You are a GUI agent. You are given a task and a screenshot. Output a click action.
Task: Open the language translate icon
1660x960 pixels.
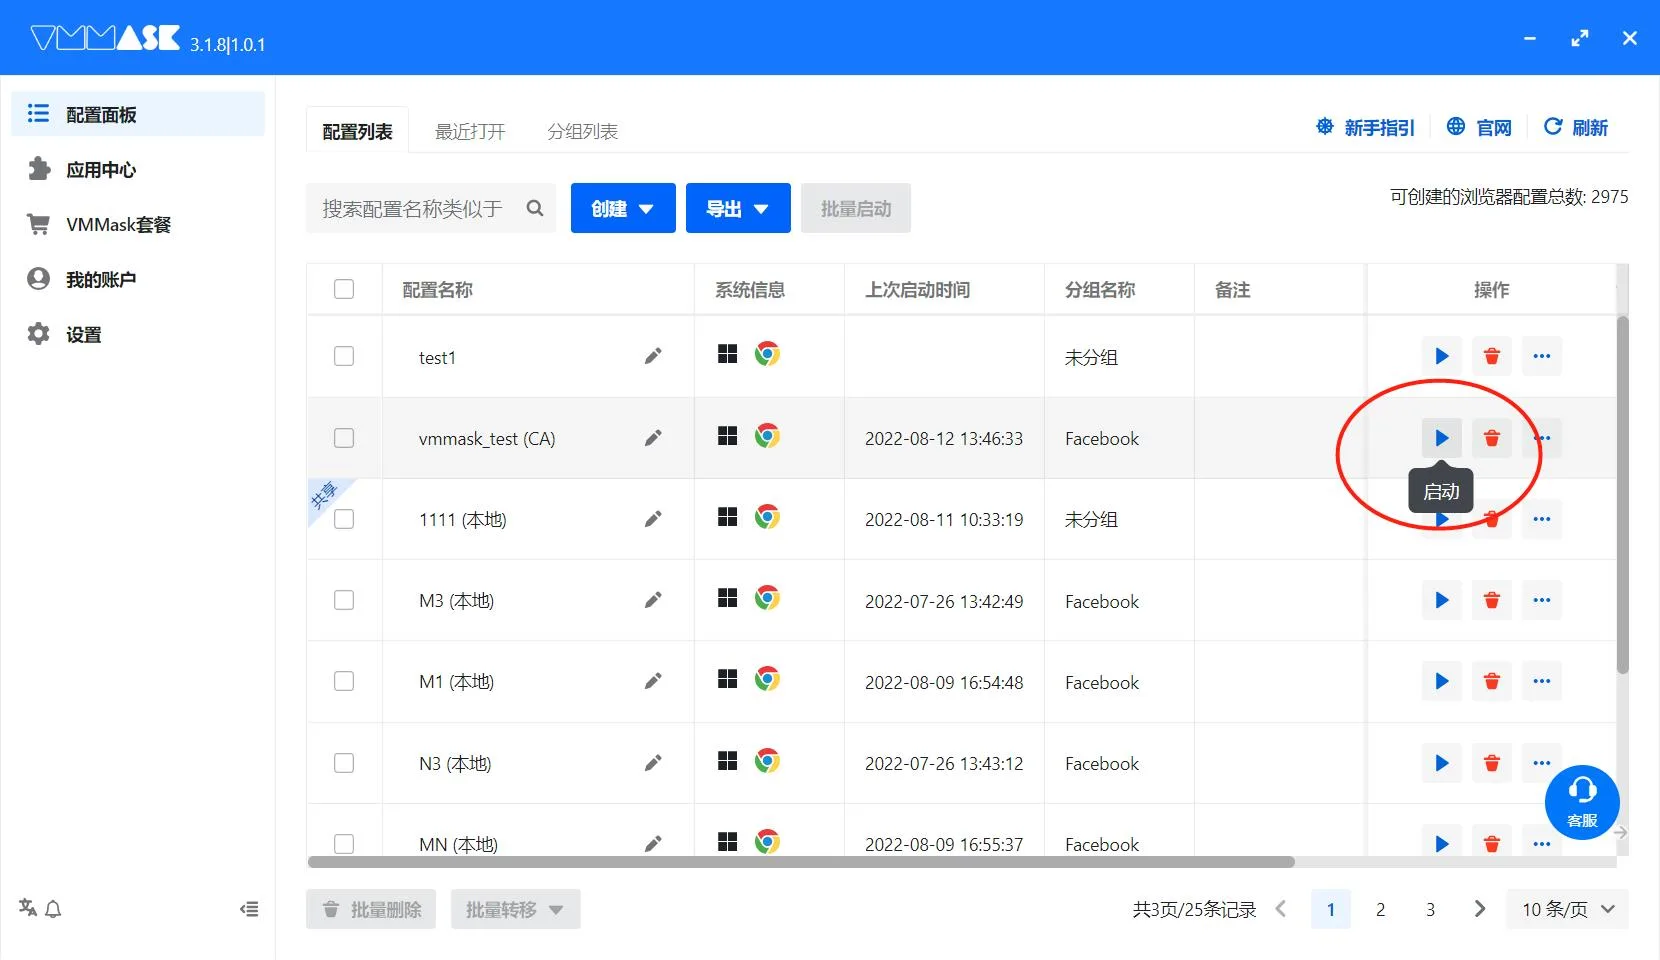(28, 908)
